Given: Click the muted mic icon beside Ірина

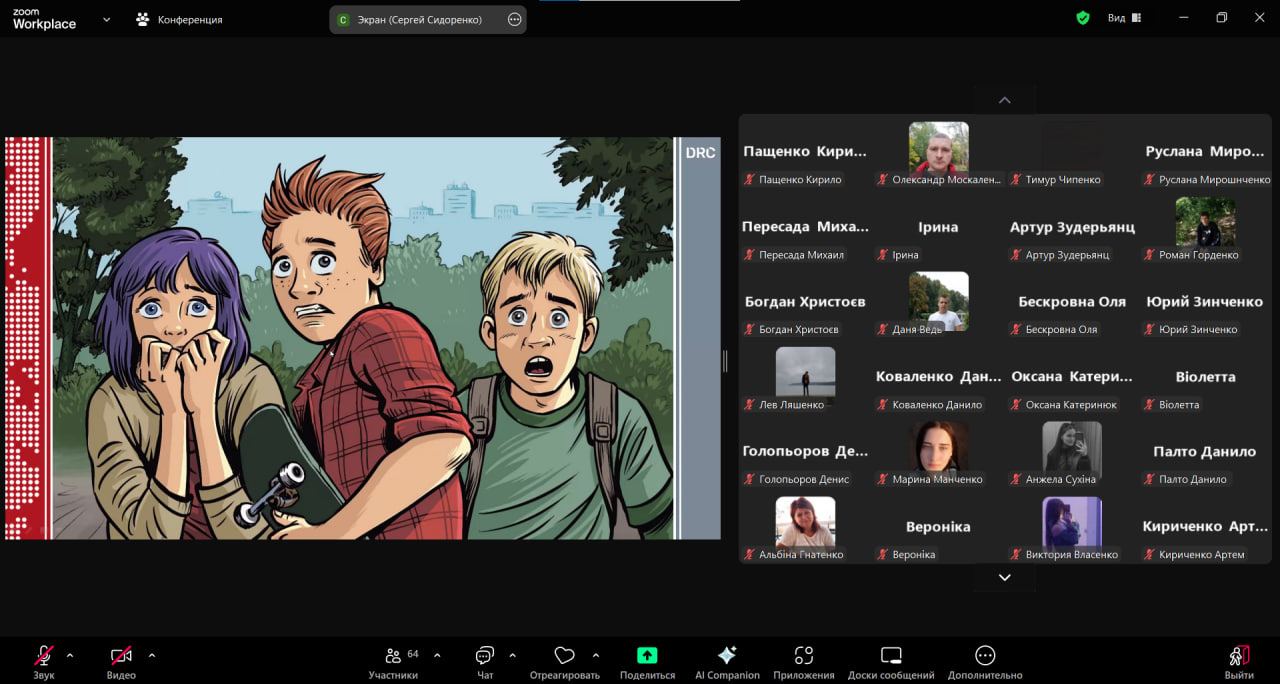Looking at the screenshot, I should pyautogui.click(x=883, y=255).
